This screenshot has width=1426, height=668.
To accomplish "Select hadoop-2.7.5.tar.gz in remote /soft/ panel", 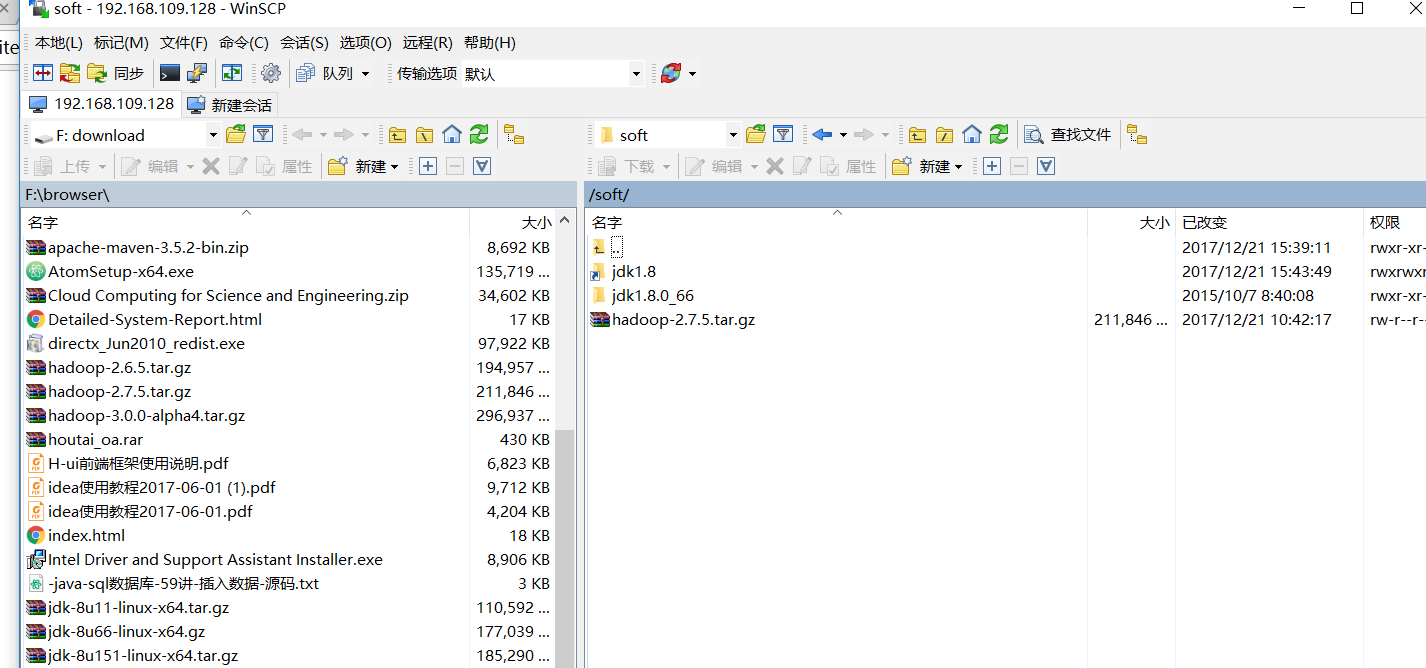I will (x=671, y=320).
